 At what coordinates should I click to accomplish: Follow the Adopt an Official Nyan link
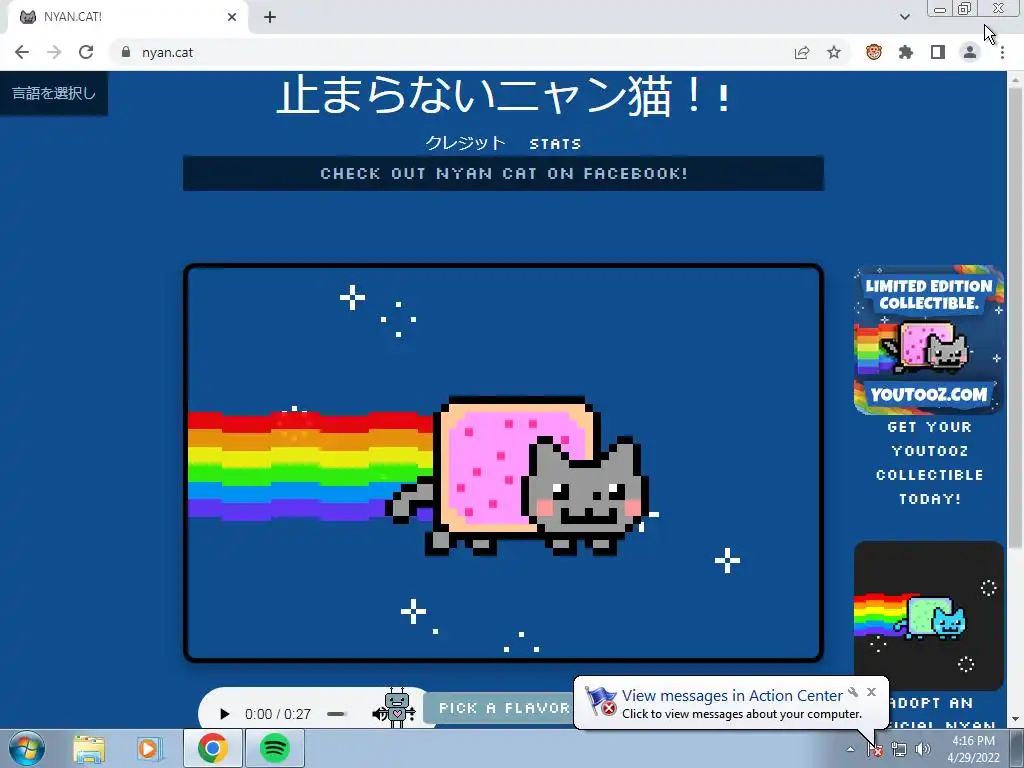942,714
